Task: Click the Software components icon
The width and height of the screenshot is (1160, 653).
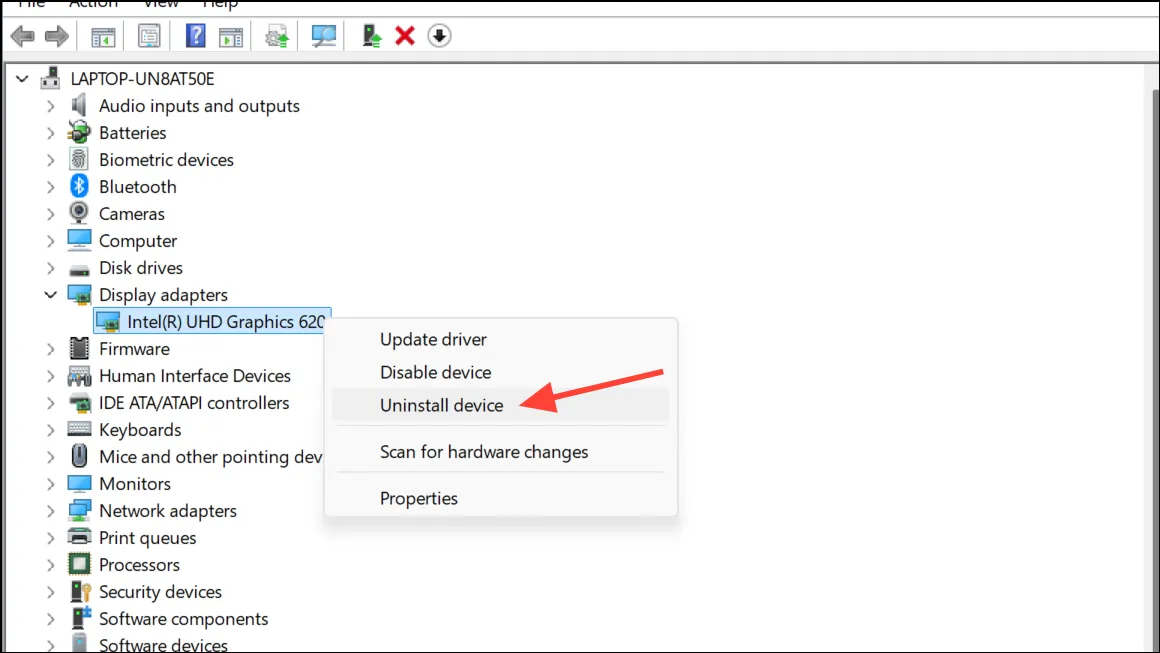Action: (x=80, y=618)
